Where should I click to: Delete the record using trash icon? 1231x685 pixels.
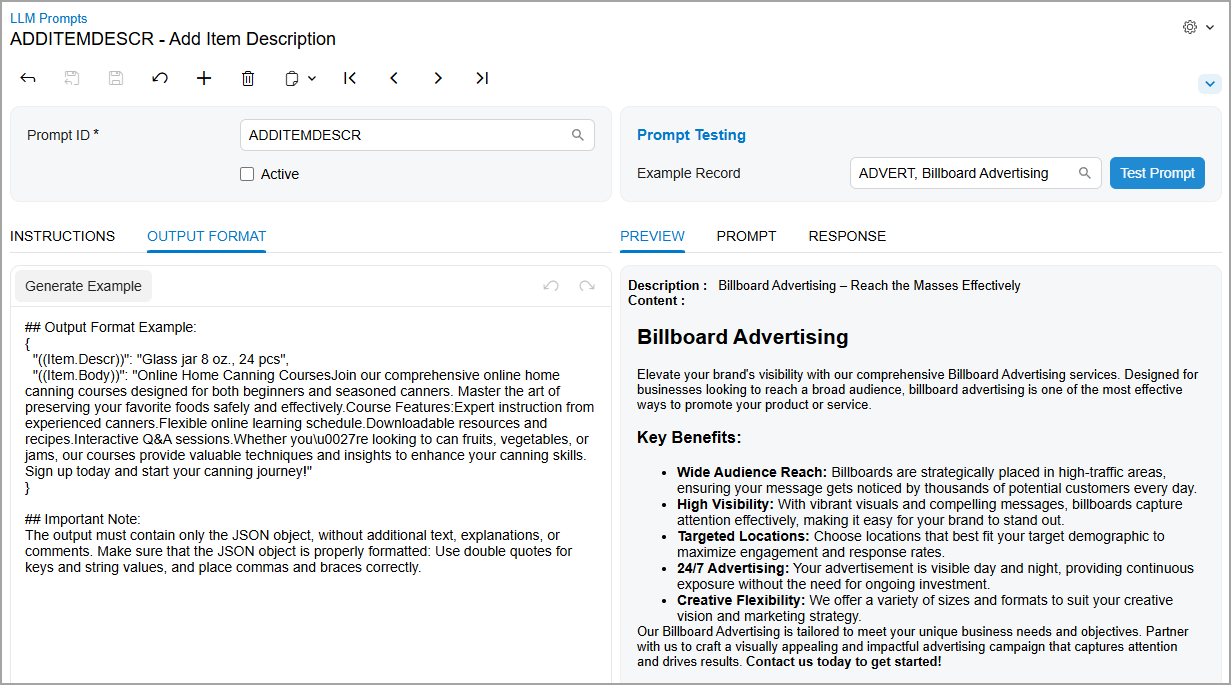pyautogui.click(x=248, y=78)
